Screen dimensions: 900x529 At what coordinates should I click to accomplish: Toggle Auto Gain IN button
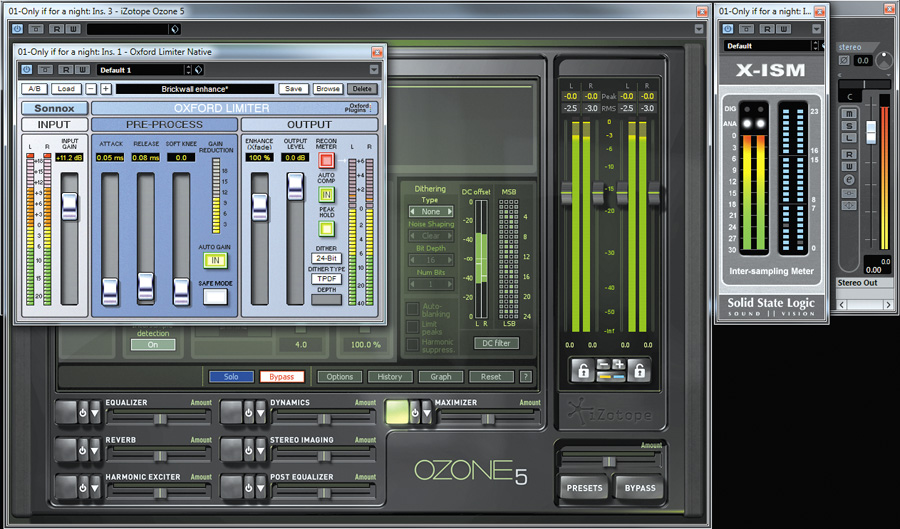point(215,260)
